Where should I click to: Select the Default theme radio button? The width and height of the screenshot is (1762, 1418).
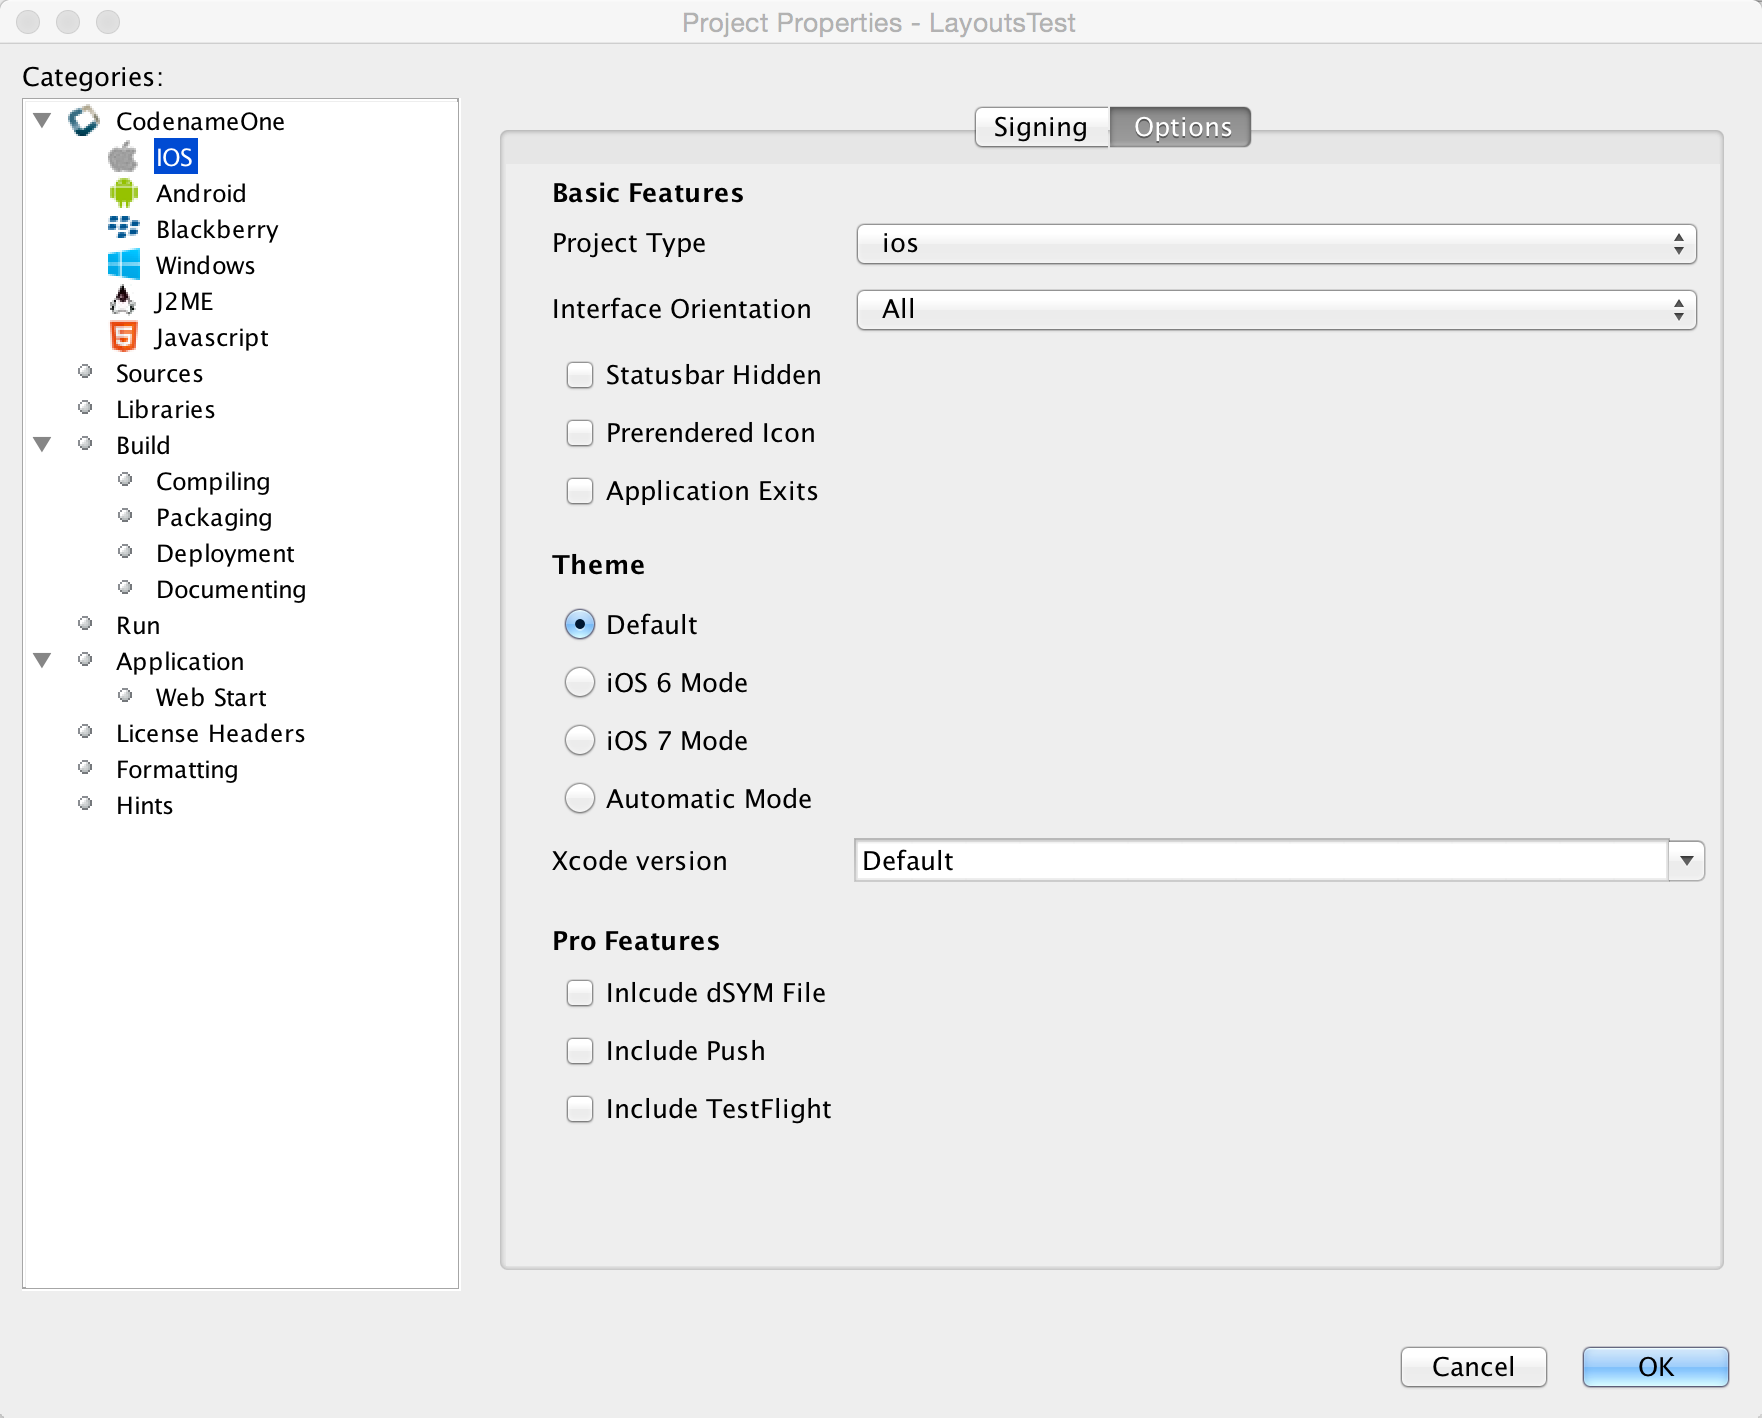(580, 625)
